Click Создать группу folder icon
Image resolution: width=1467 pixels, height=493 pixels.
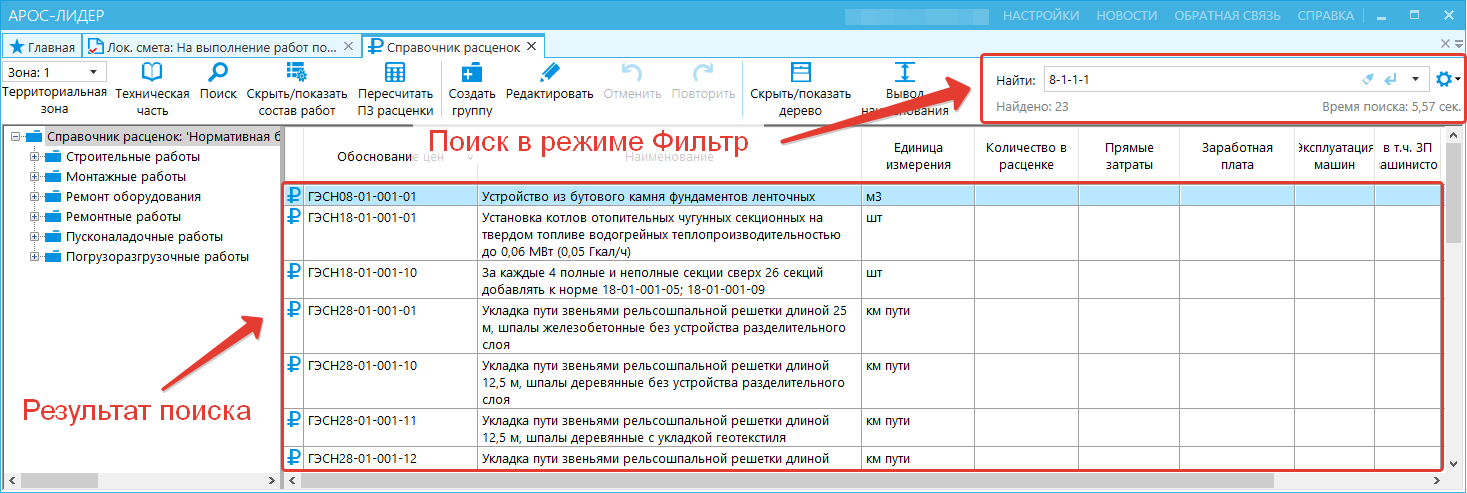tap(472, 72)
